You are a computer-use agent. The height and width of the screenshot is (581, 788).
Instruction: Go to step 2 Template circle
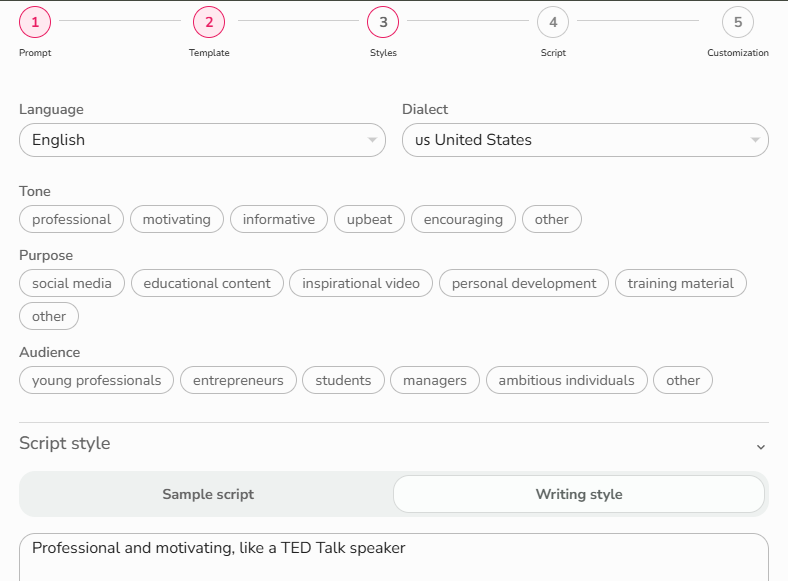(x=209, y=22)
